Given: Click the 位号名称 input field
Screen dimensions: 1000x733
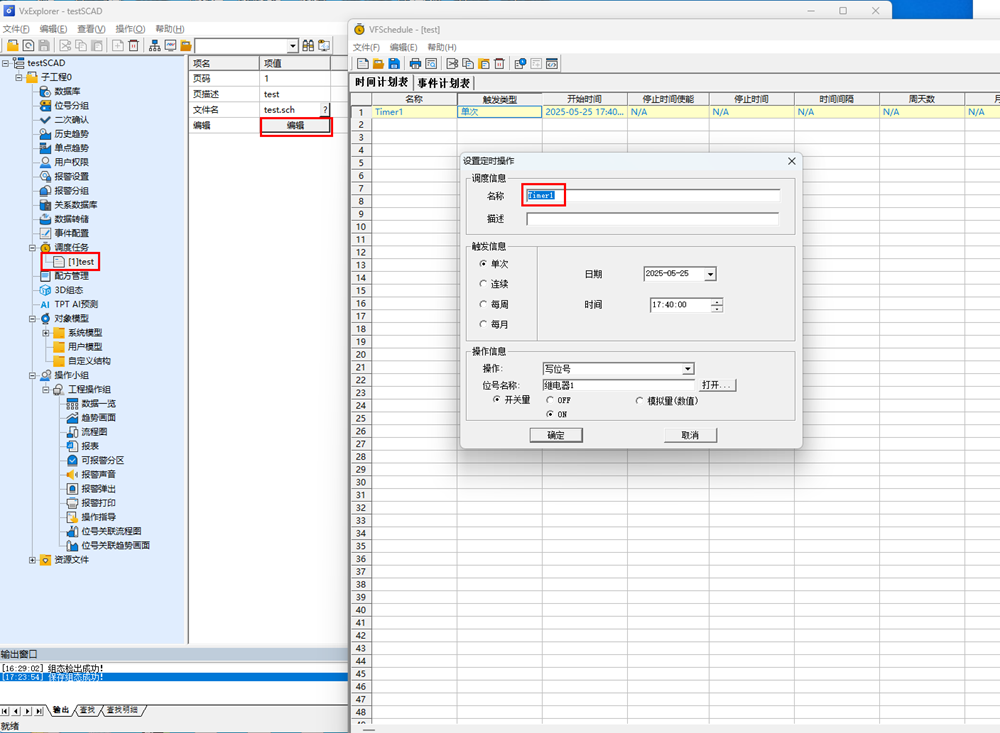Looking at the screenshot, I should pos(618,385).
